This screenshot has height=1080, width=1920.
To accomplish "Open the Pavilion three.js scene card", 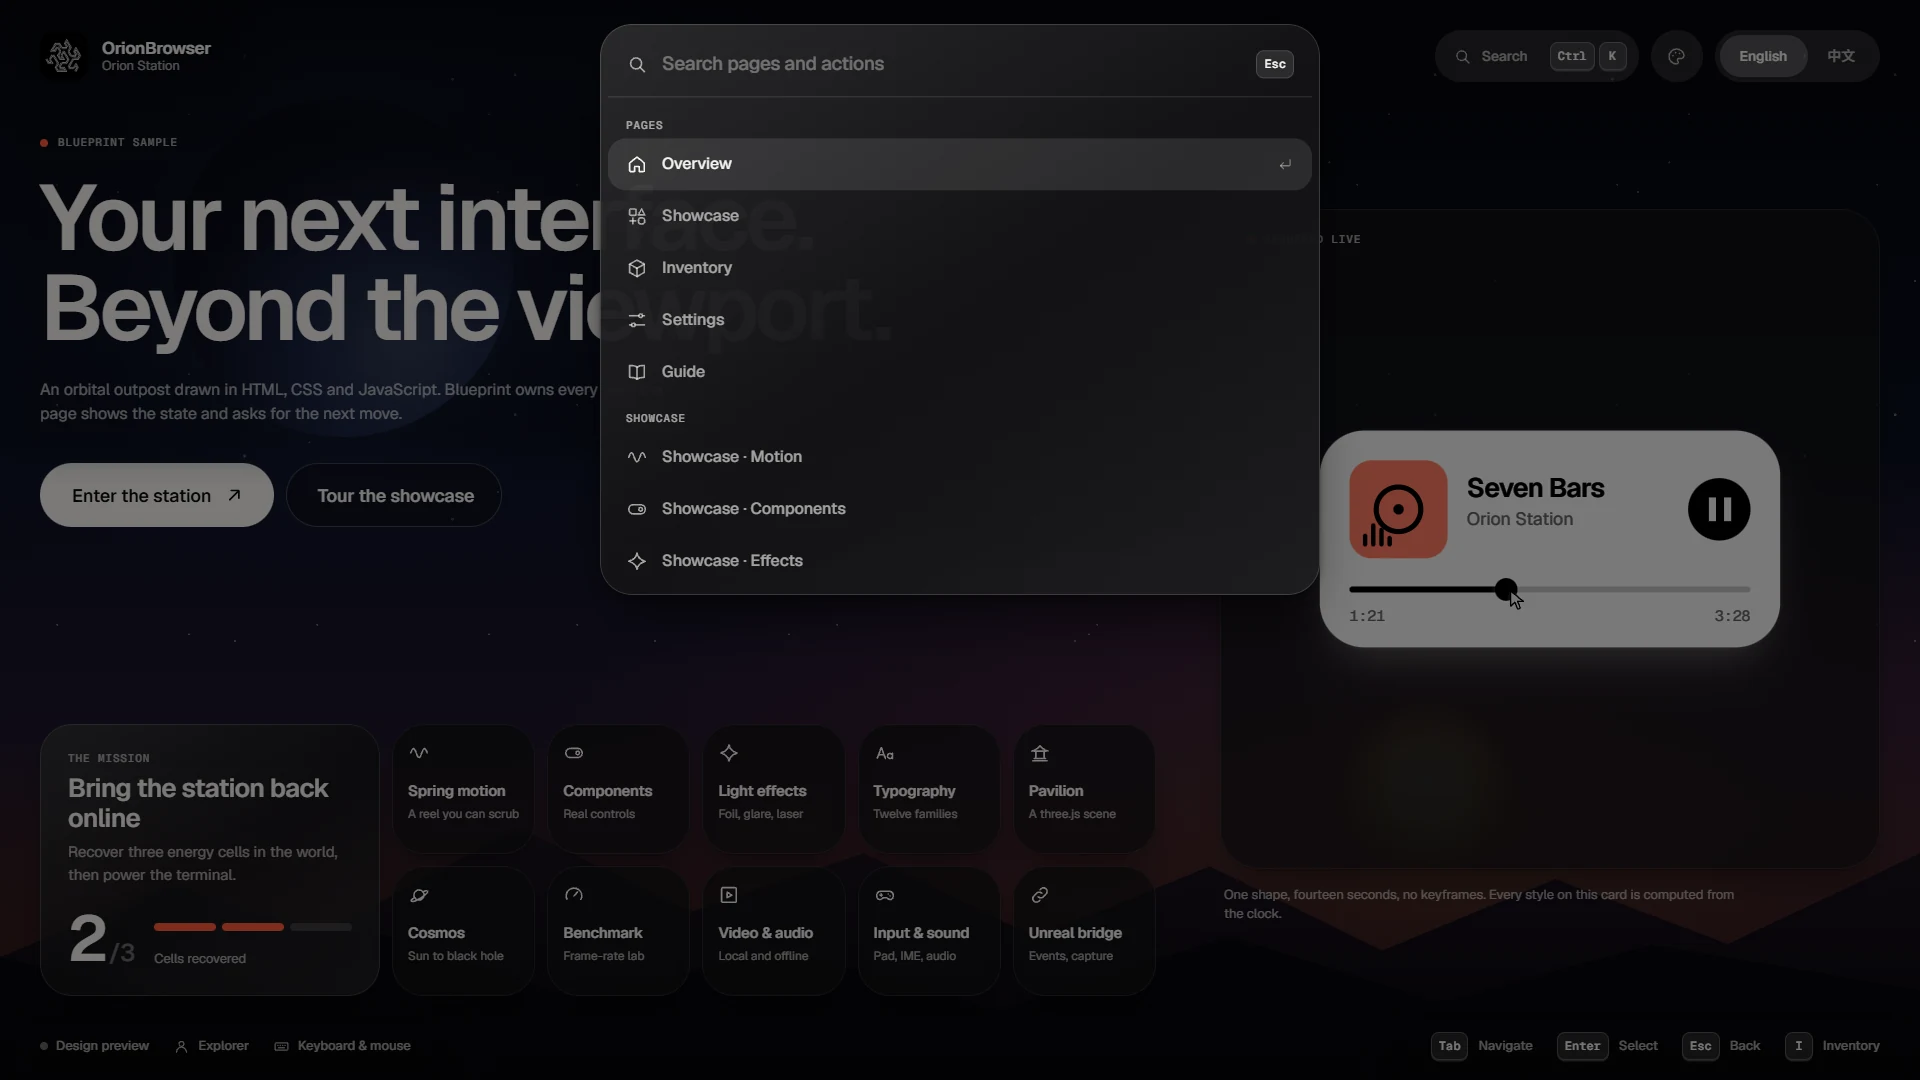I will (1084, 789).
